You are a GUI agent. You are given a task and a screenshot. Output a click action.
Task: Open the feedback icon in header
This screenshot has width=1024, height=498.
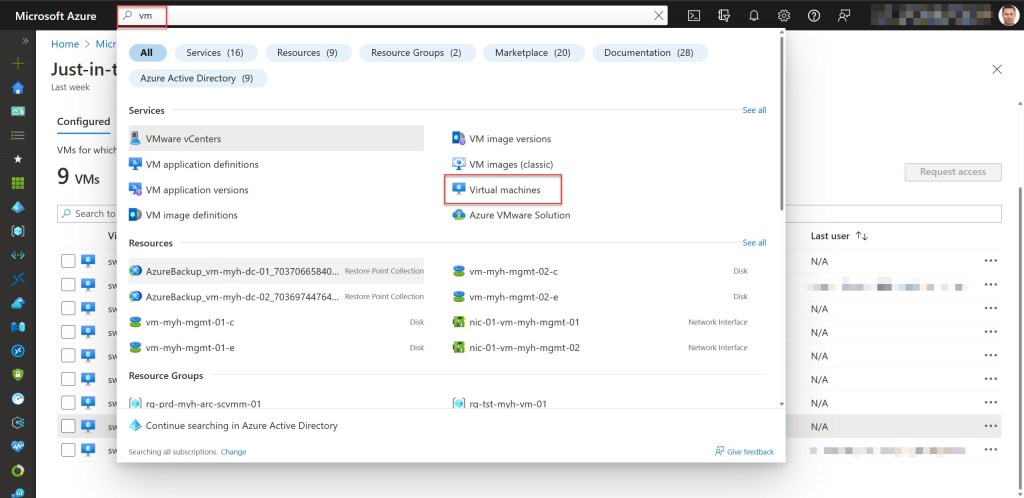pyautogui.click(x=845, y=15)
